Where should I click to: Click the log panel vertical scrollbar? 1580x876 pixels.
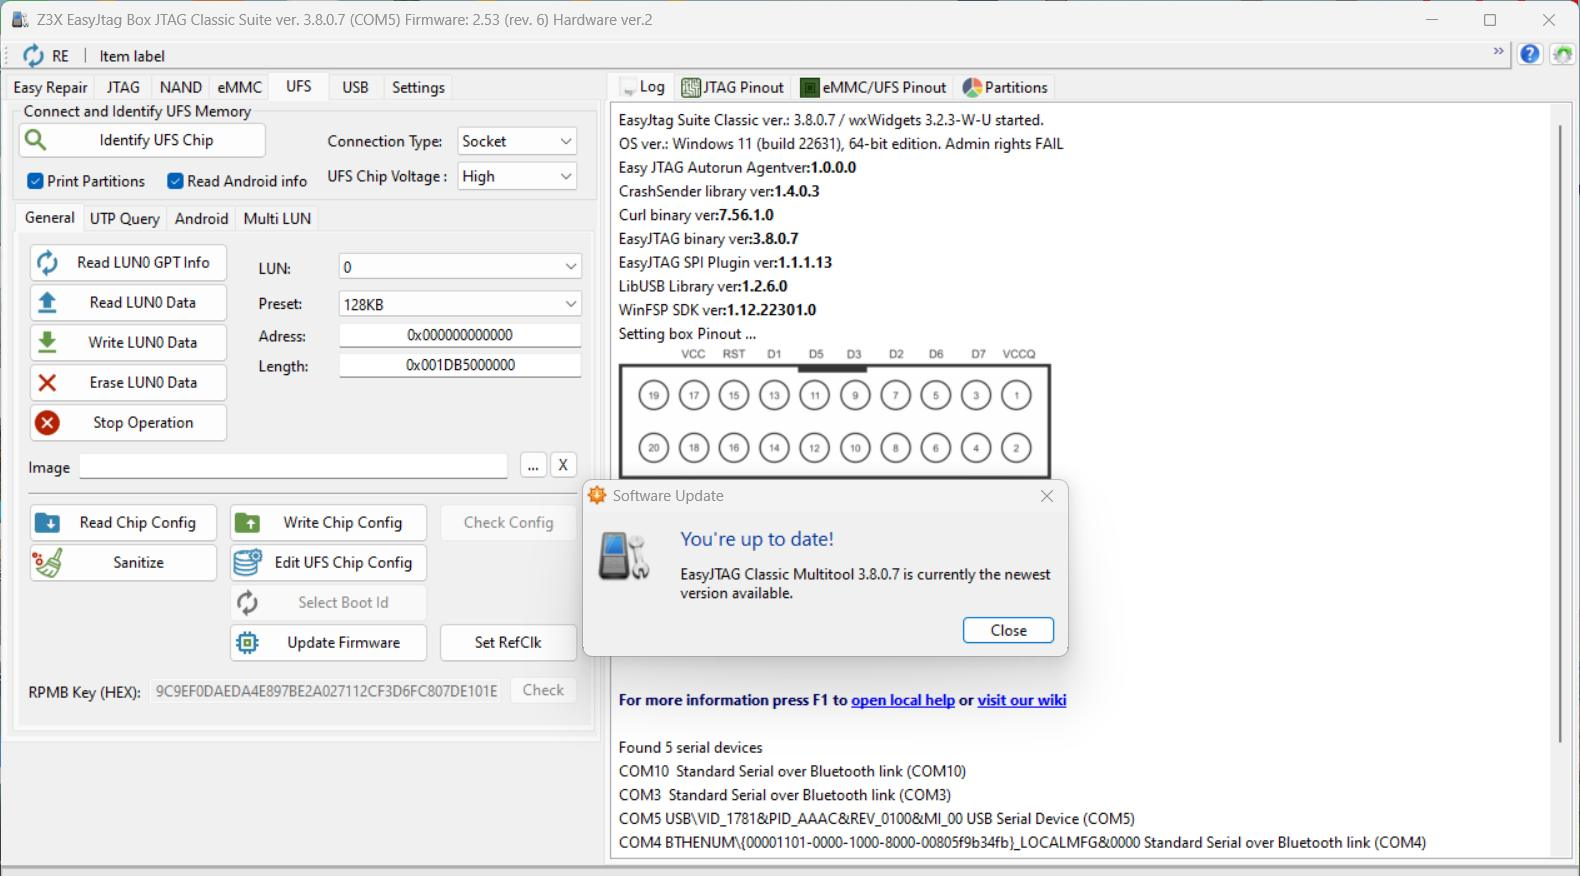click(x=1560, y=432)
